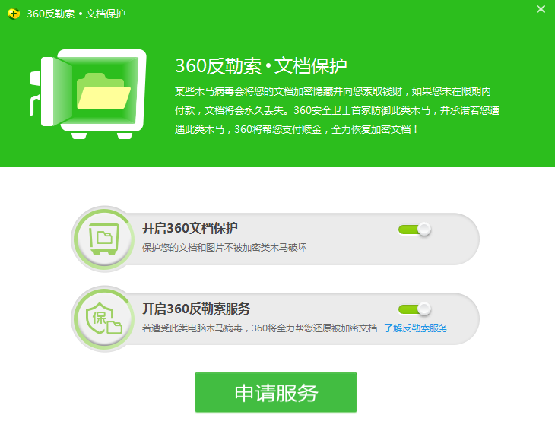Toggle the 开启360反勒索服务 switch
Viewport: 555px width, 437px height.
(x=414, y=310)
